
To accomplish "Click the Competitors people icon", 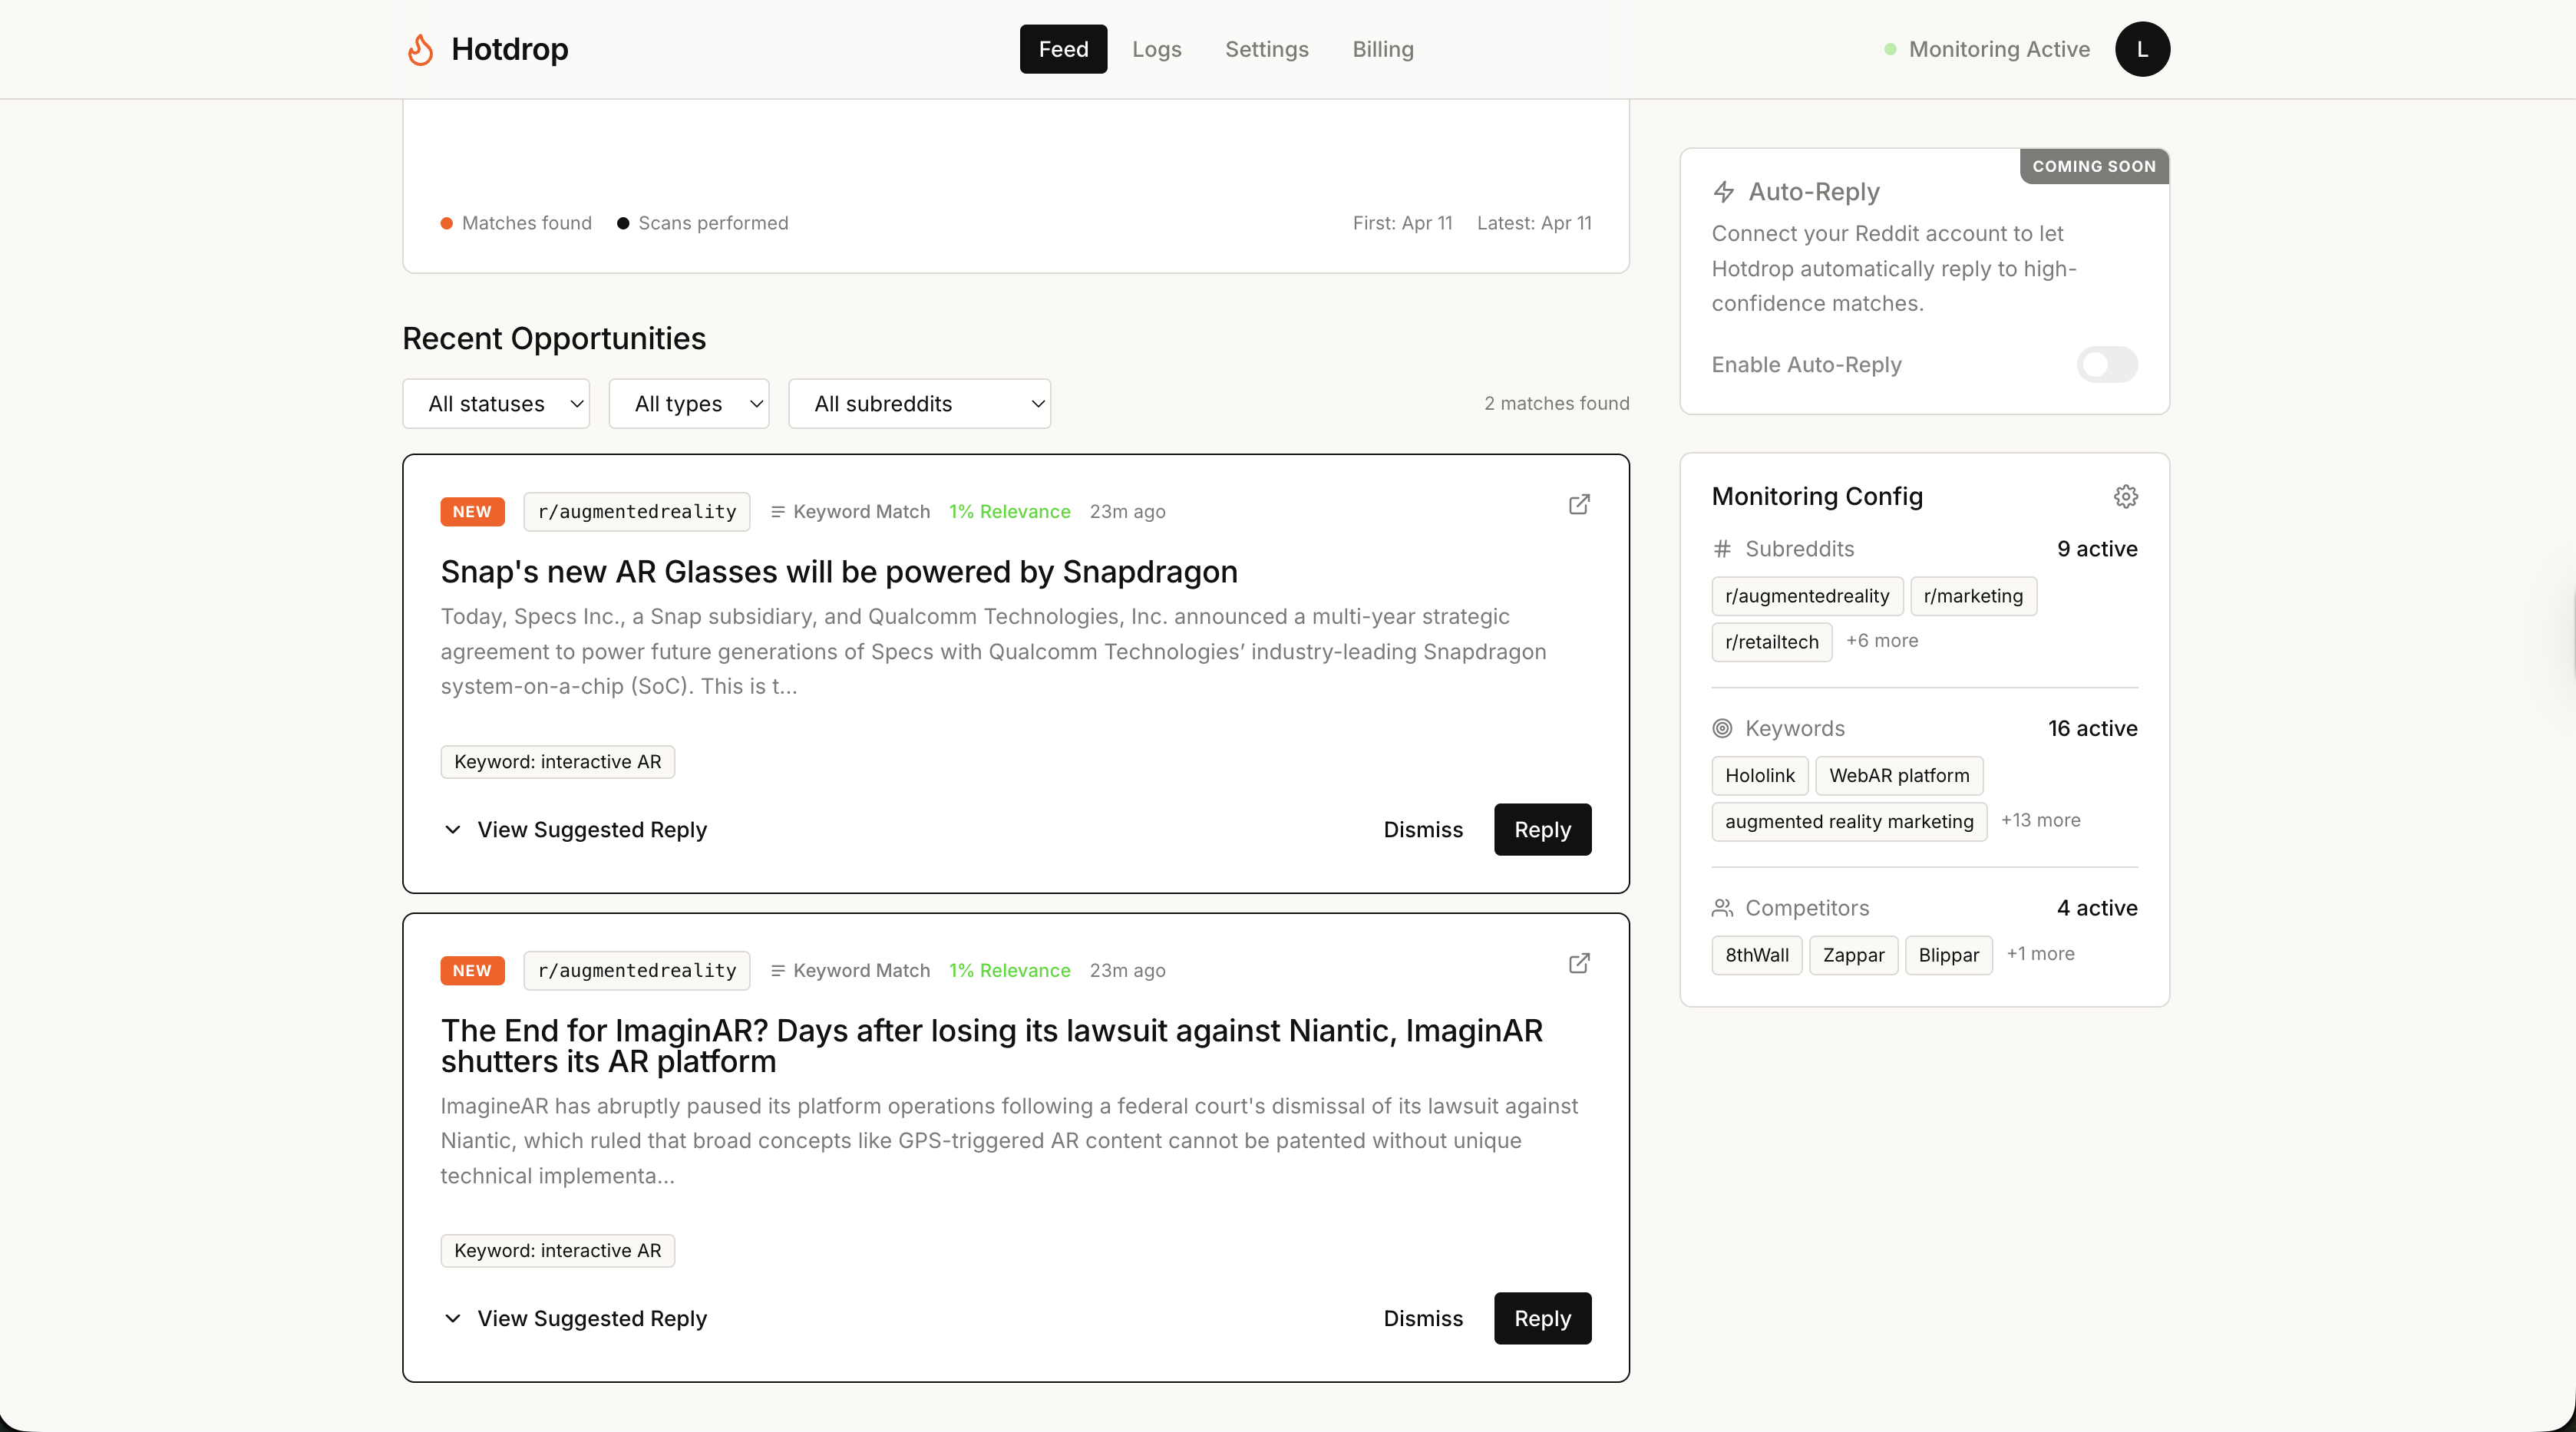I will 1722,908.
